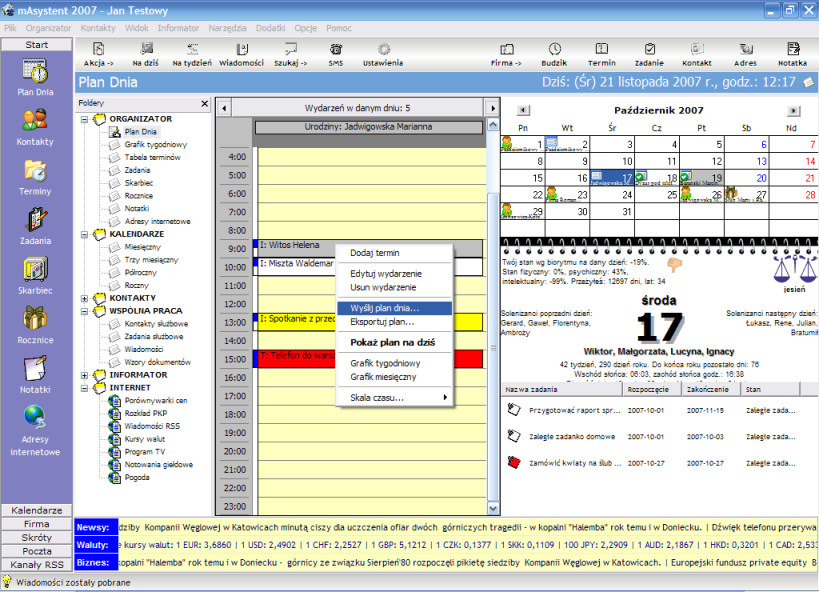Screen dimensions: 819x592
Task: Go to previous day in day plan
Action: (224, 108)
